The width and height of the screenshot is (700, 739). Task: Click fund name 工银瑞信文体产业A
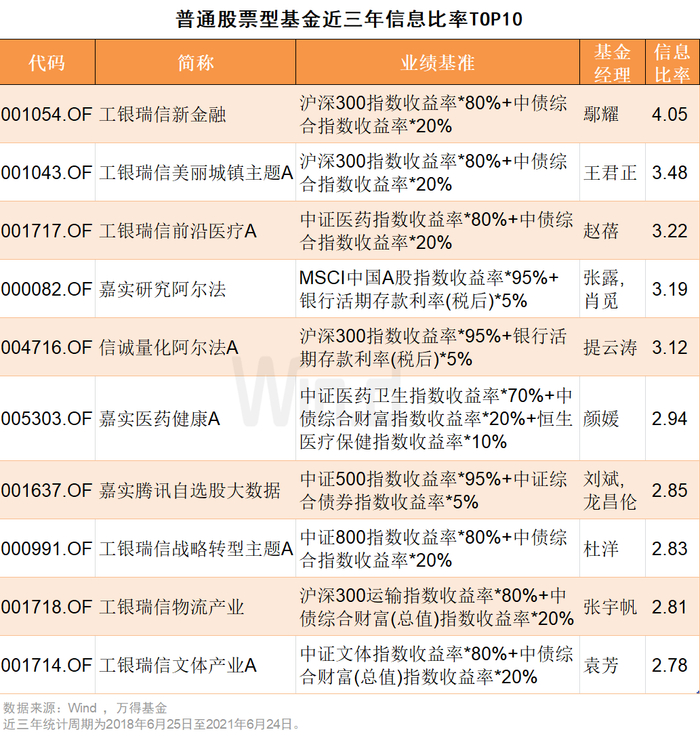(178, 665)
